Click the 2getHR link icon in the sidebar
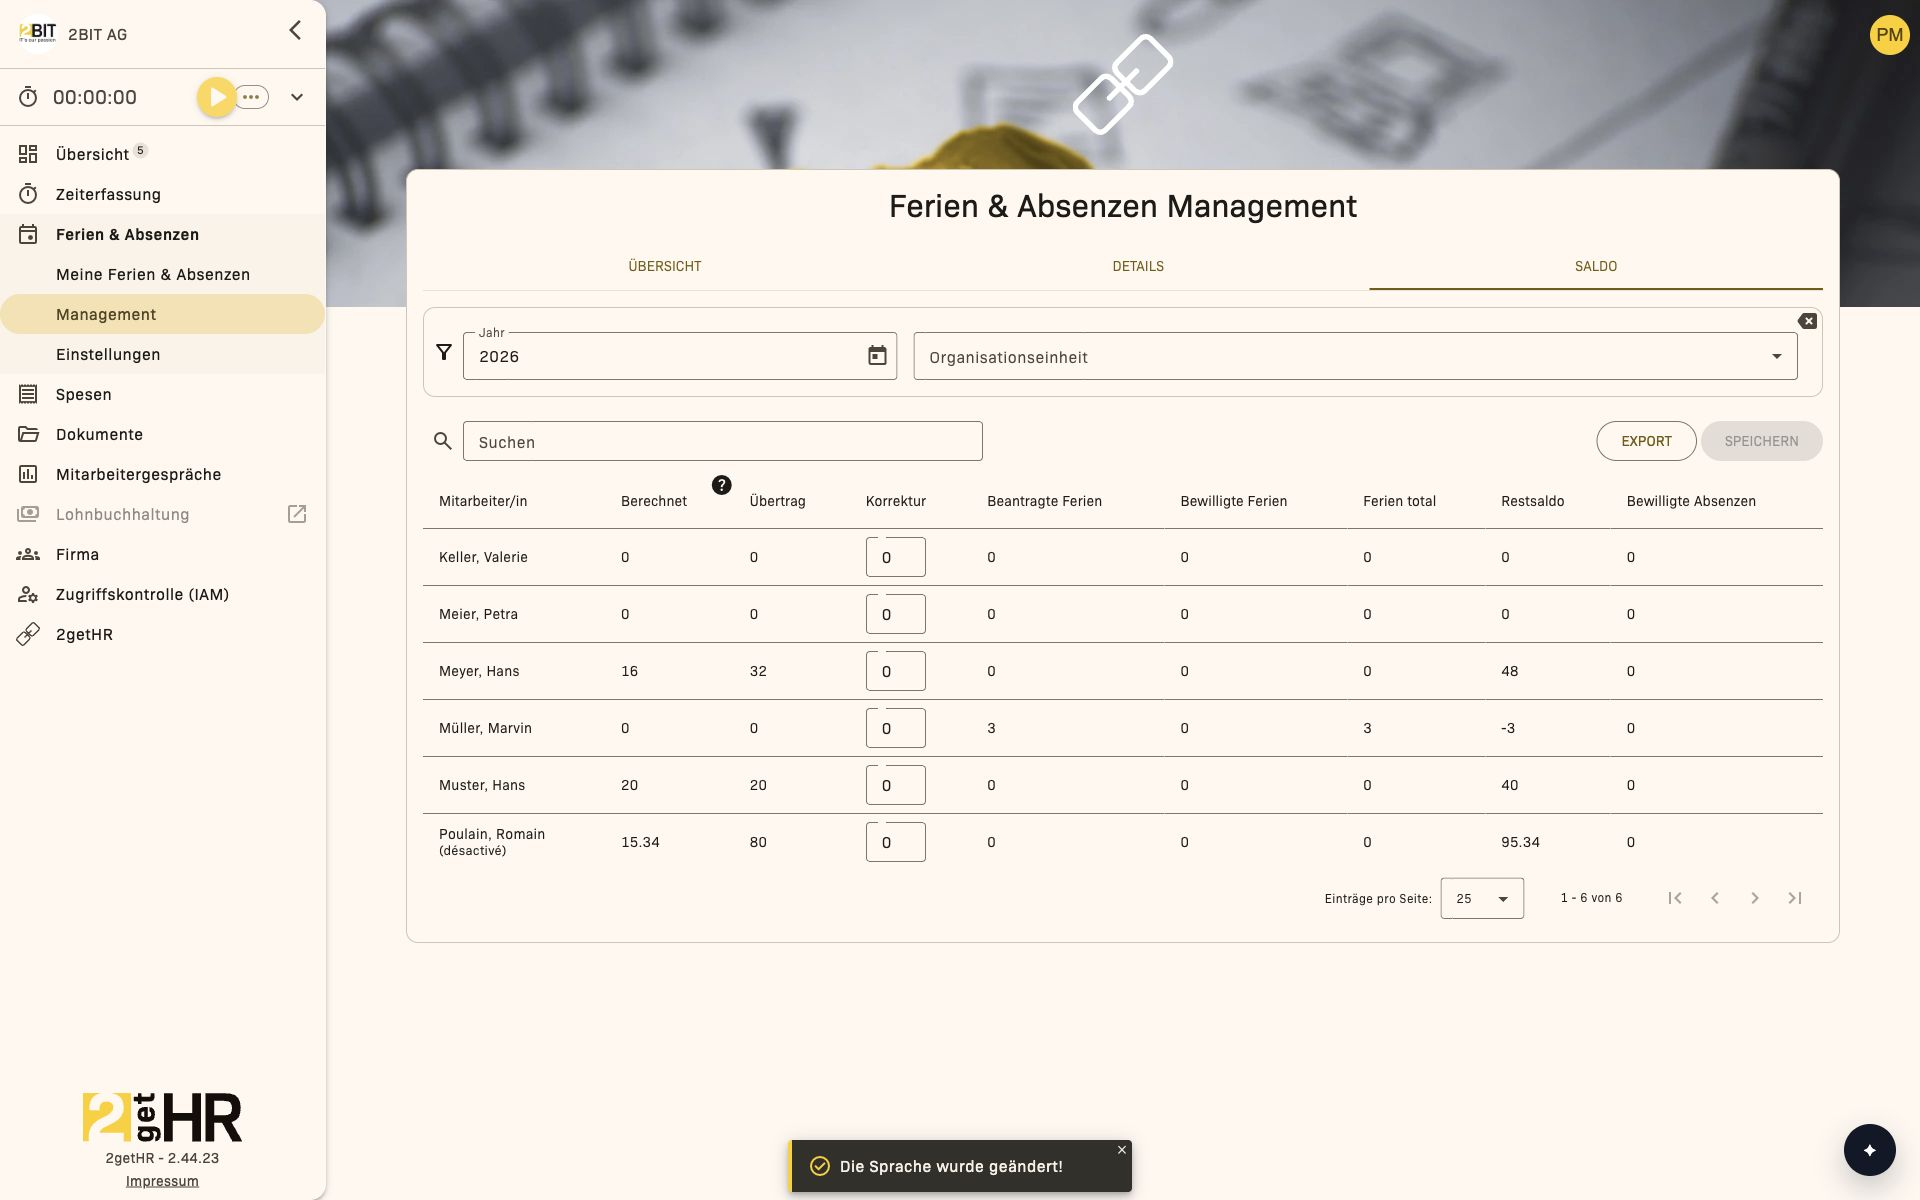The height and width of the screenshot is (1200, 1920). click(x=28, y=634)
